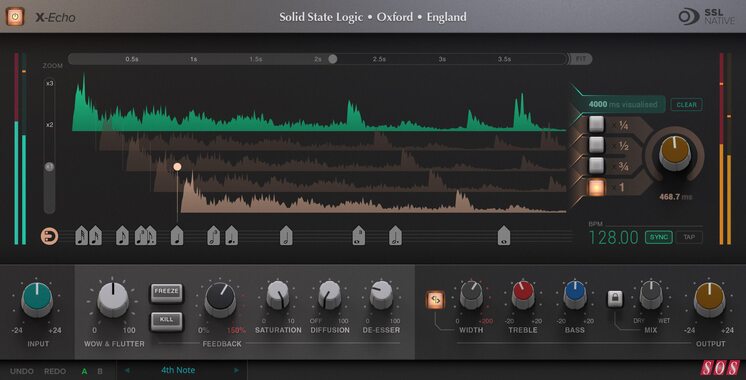Click the Diffusion knob
This screenshot has width=746, height=380.
click(330, 295)
